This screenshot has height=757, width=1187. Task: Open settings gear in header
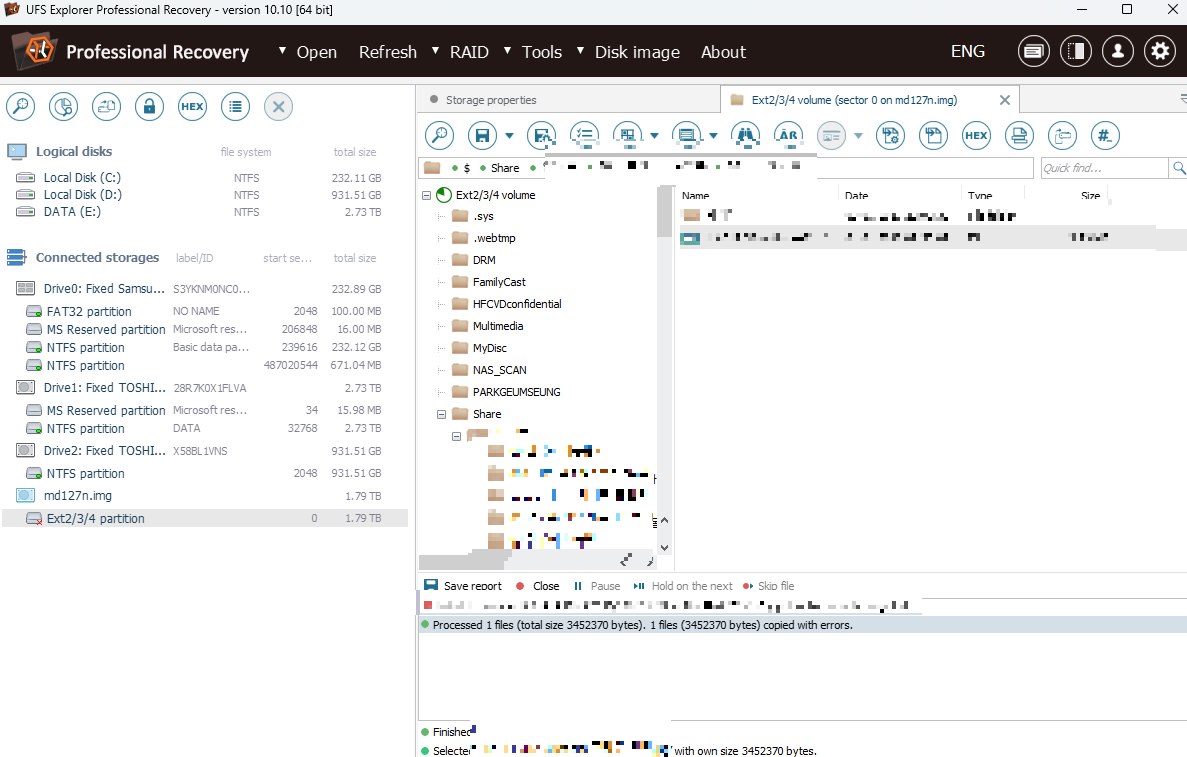1160,51
